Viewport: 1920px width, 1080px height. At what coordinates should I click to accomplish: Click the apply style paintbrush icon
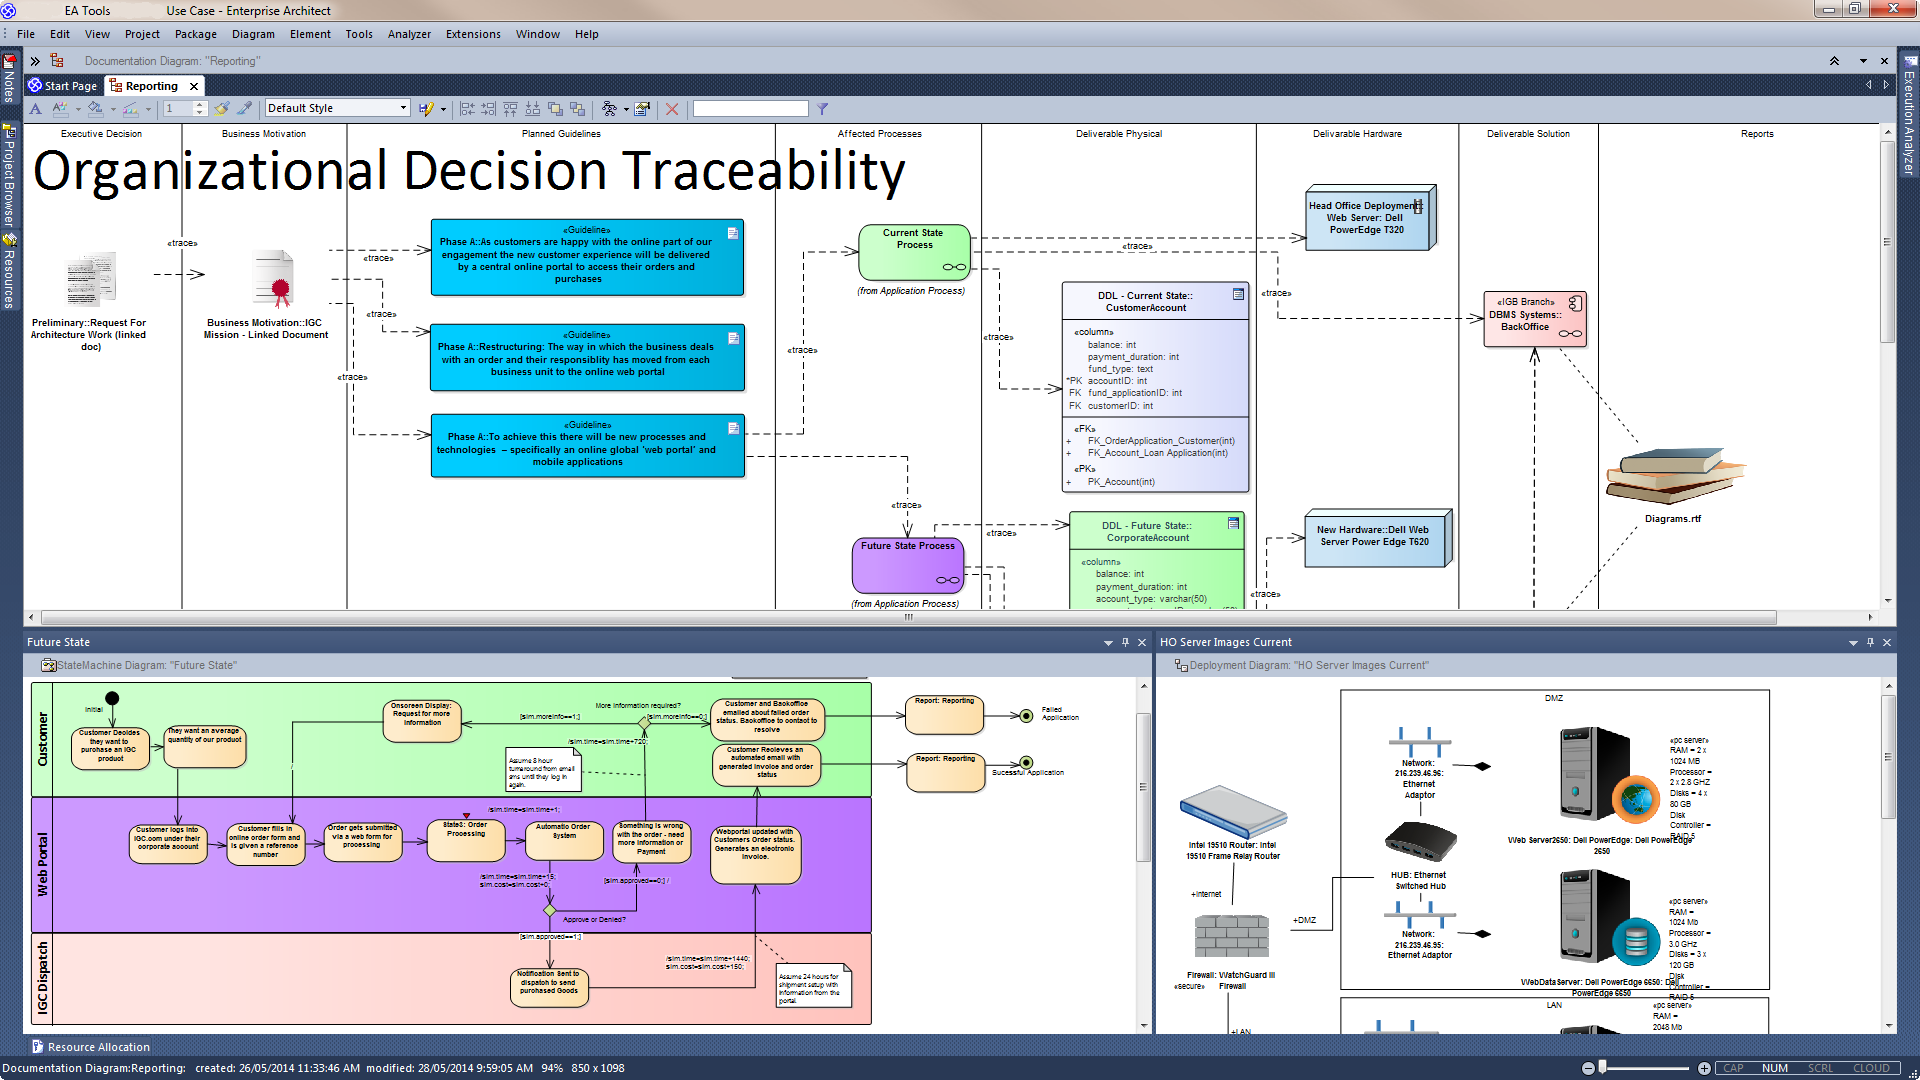222,109
